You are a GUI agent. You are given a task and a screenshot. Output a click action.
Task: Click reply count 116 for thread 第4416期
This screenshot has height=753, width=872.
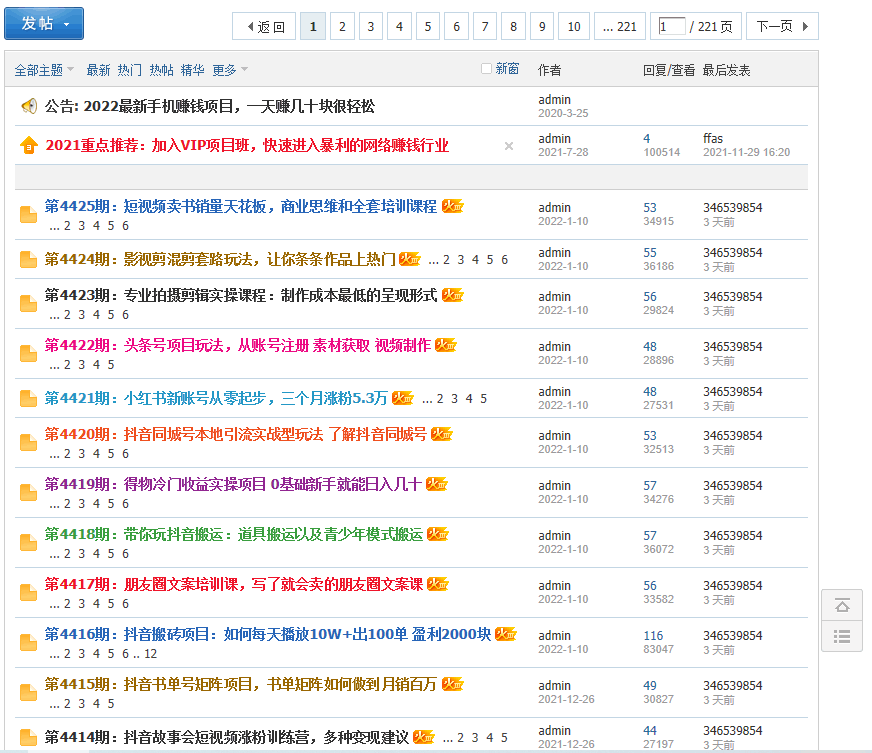(x=653, y=636)
